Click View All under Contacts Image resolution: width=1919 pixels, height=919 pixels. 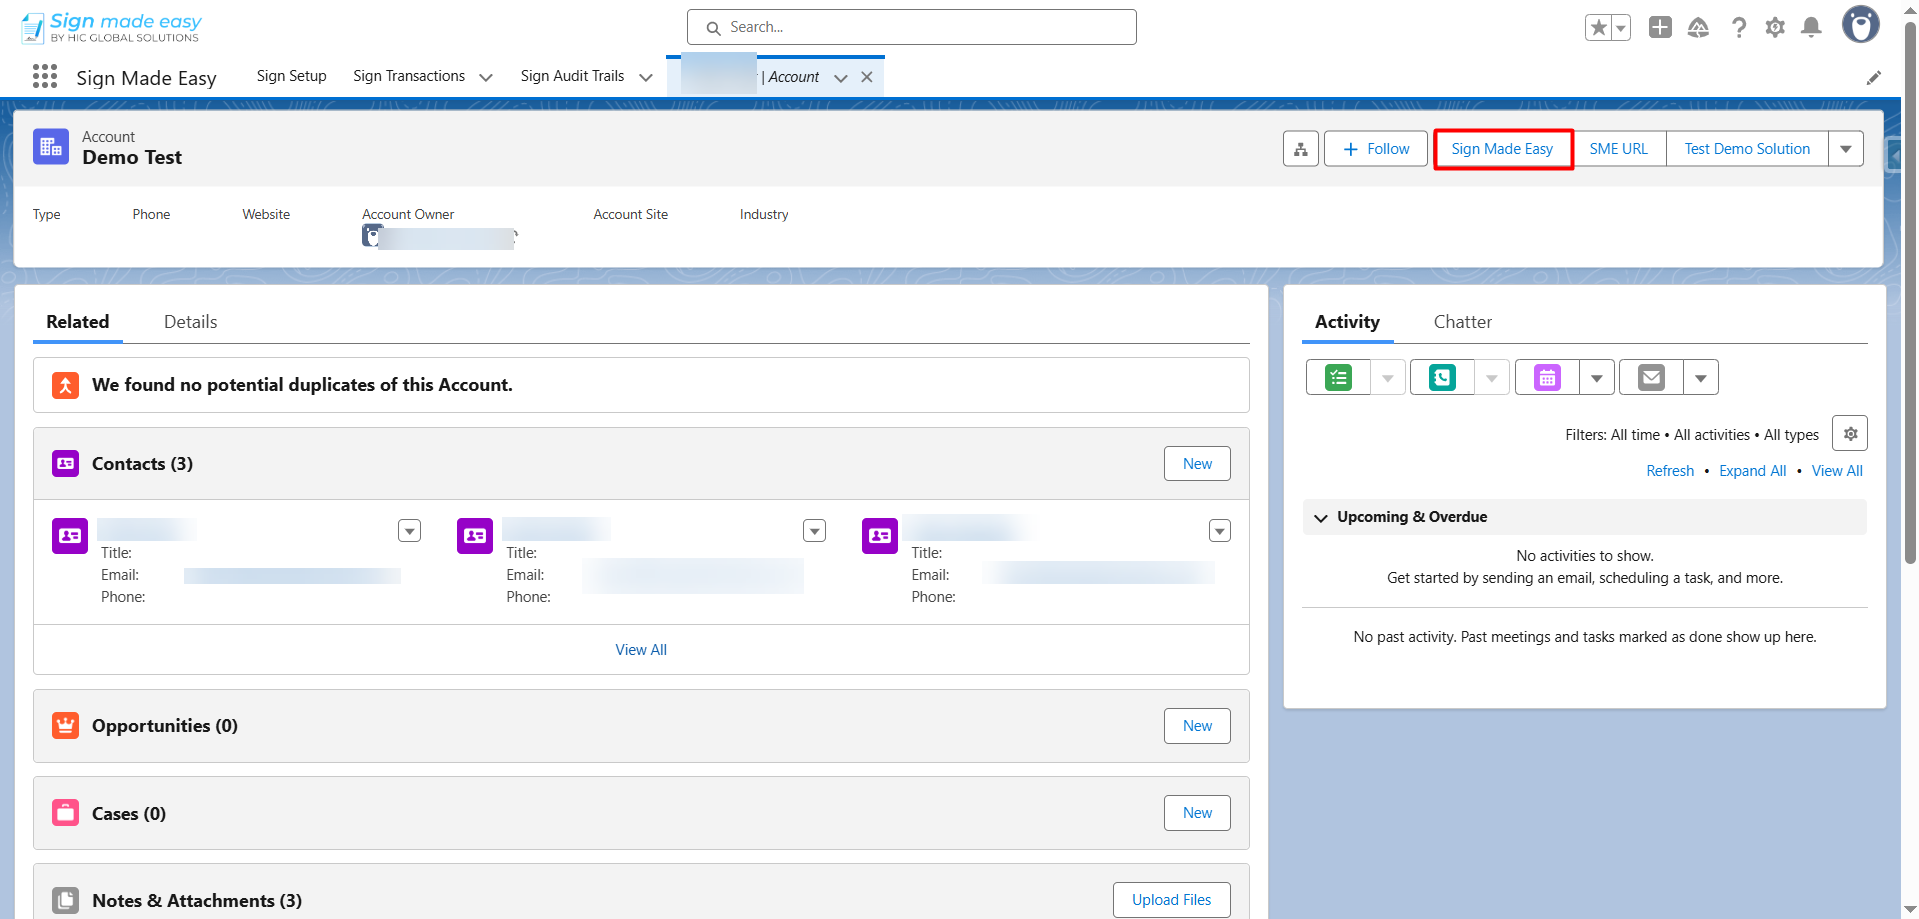[641, 650]
